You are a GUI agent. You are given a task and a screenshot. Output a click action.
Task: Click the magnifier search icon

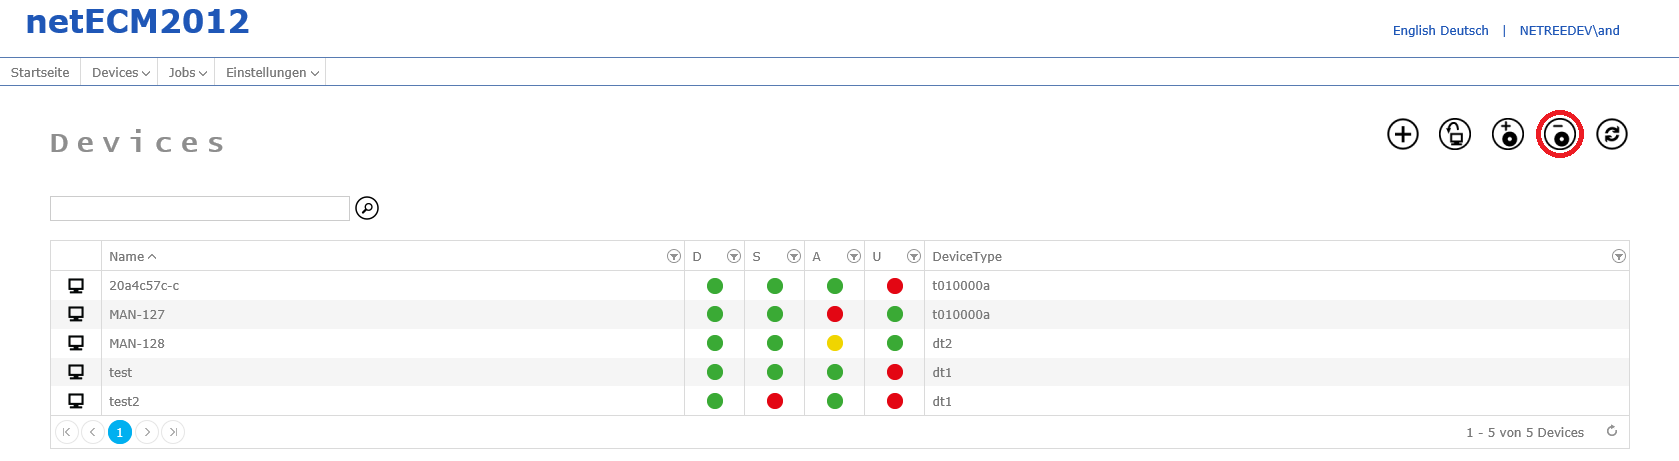367,208
